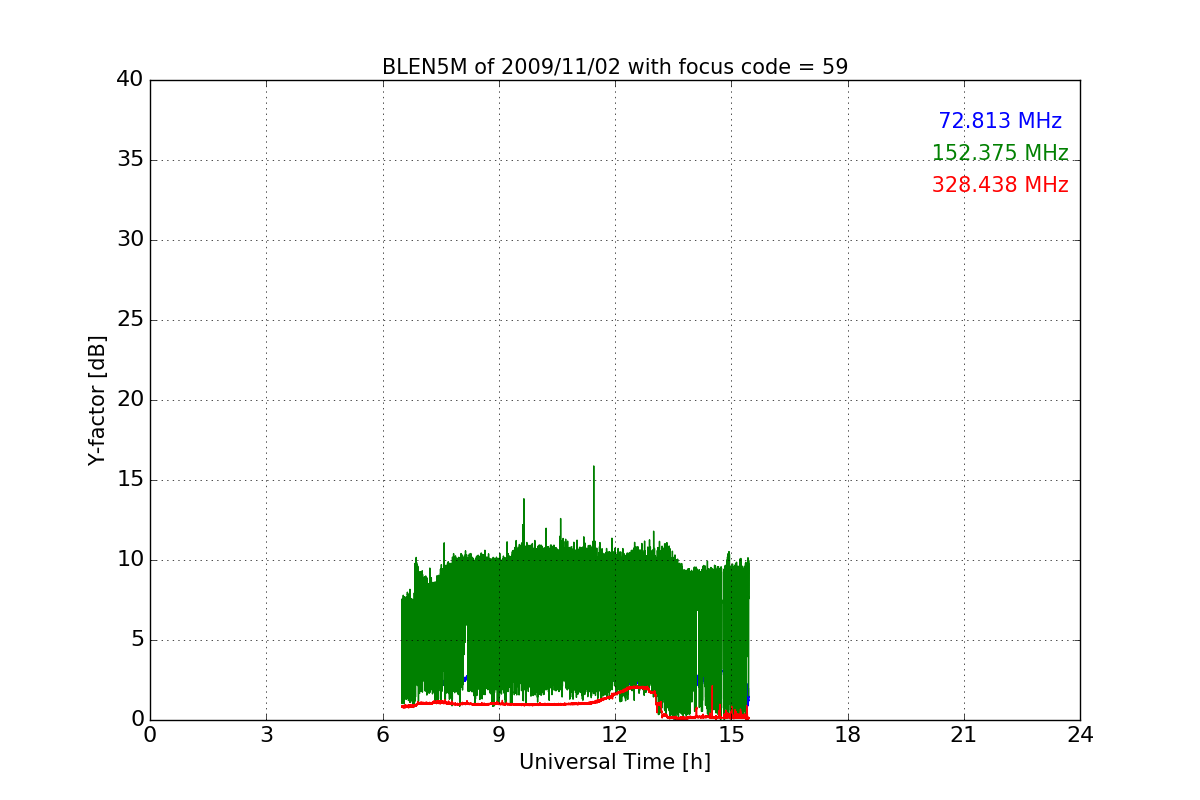Click x-axis tick label '6'
This screenshot has width=1200, height=800.
[x=382, y=735]
